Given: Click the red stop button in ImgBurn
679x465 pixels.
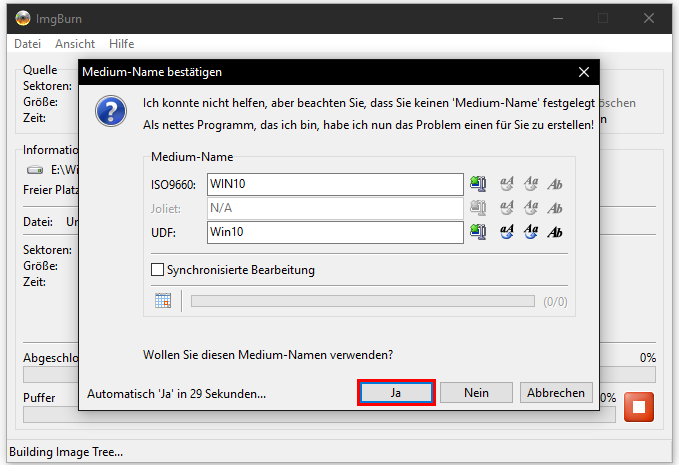Looking at the screenshot, I should (x=639, y=407).
